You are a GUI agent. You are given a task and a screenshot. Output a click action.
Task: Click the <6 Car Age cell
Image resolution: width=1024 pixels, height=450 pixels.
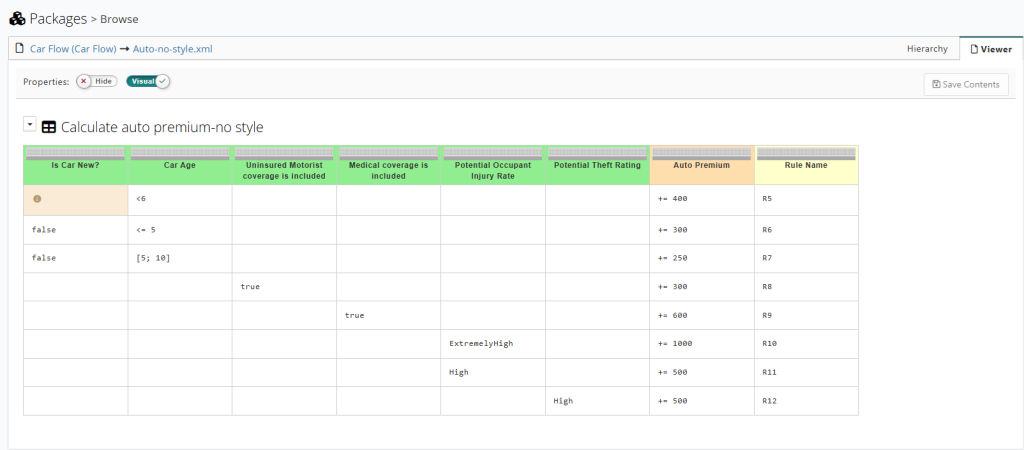tap(180, 200)
